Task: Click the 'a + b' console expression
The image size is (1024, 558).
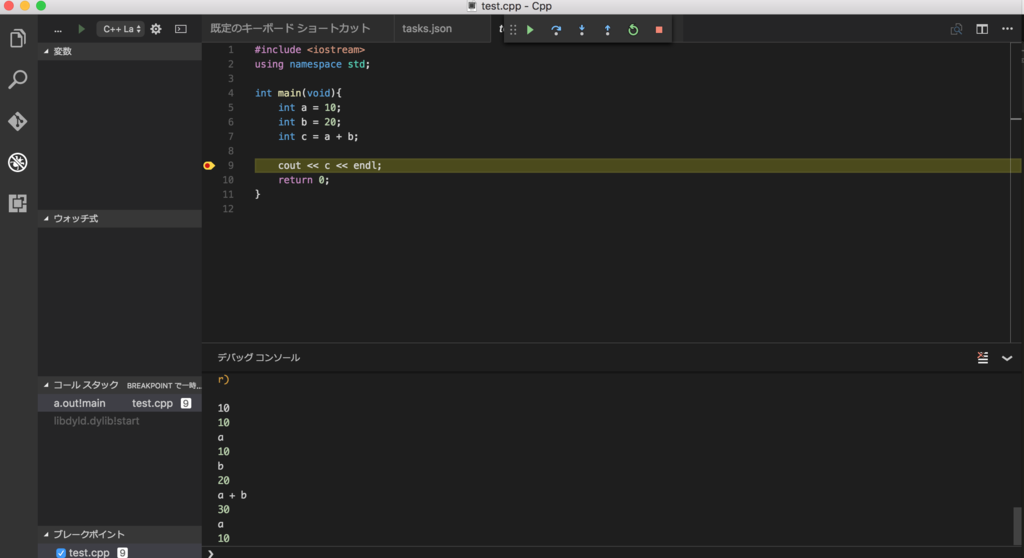Action: tap(232, 495)
